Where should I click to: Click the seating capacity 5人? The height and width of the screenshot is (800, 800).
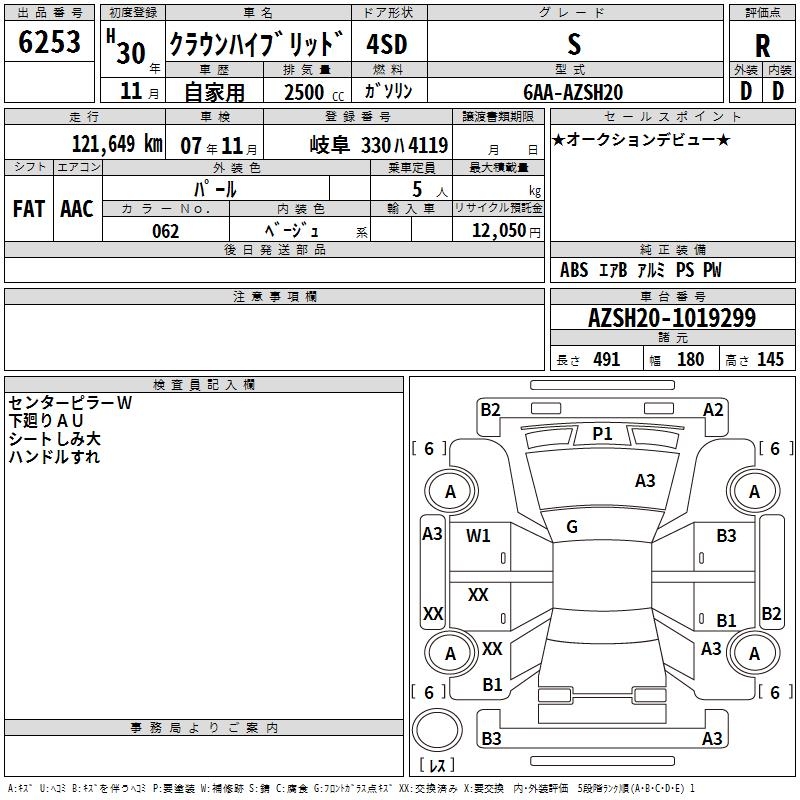(429, 190)
